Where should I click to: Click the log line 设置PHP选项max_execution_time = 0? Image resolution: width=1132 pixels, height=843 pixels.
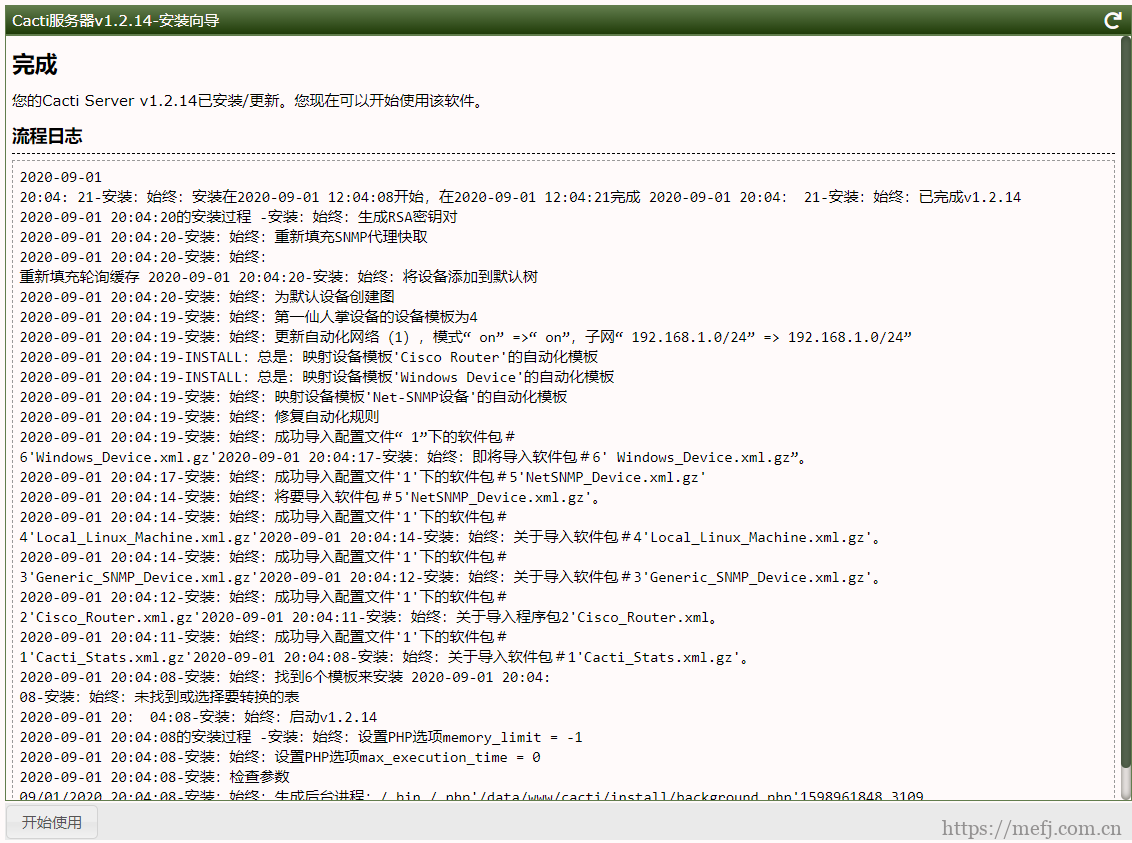pyautogui.click(x=280, y=757)
